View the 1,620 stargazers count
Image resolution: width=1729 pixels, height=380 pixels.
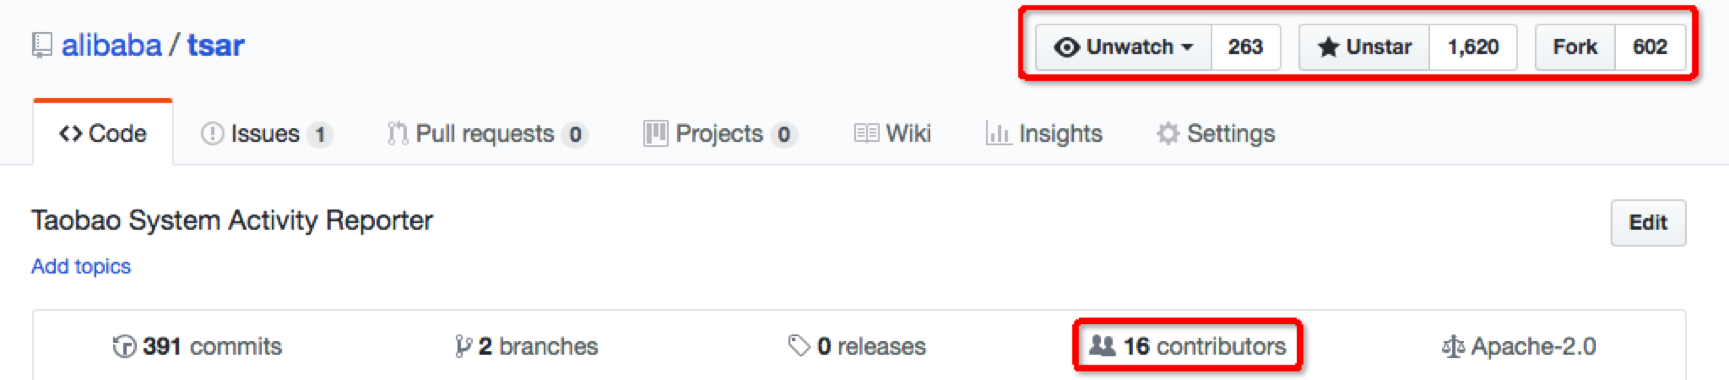click(1473, 47)
